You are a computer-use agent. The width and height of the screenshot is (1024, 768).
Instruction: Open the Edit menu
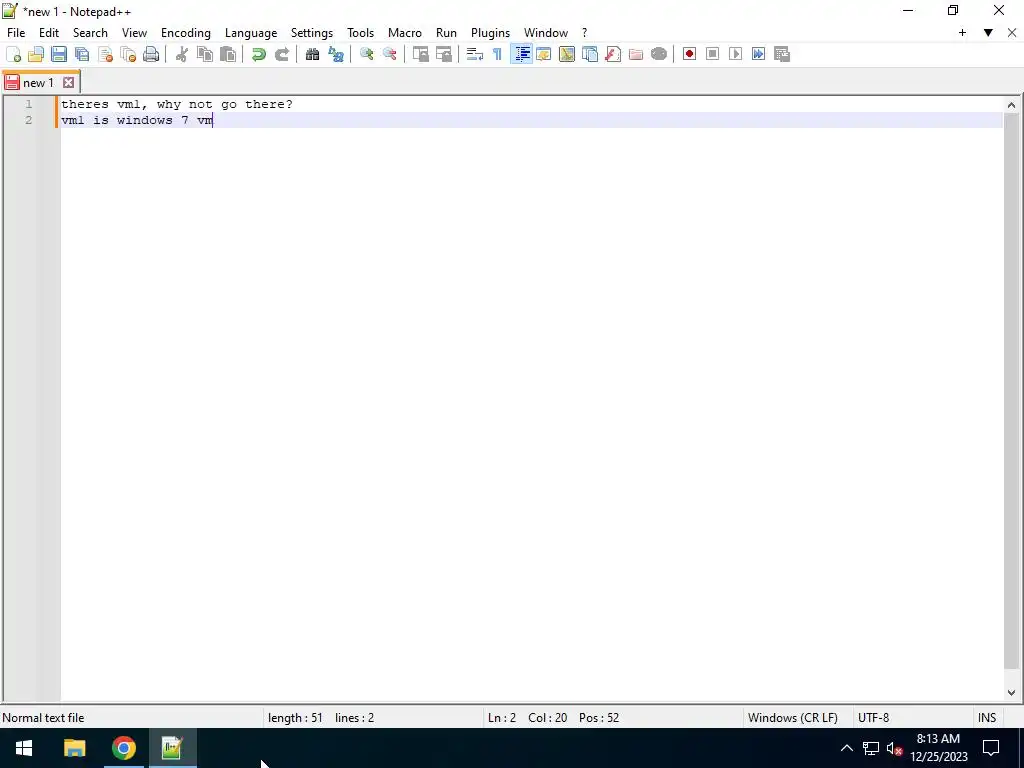pos(49,33)
